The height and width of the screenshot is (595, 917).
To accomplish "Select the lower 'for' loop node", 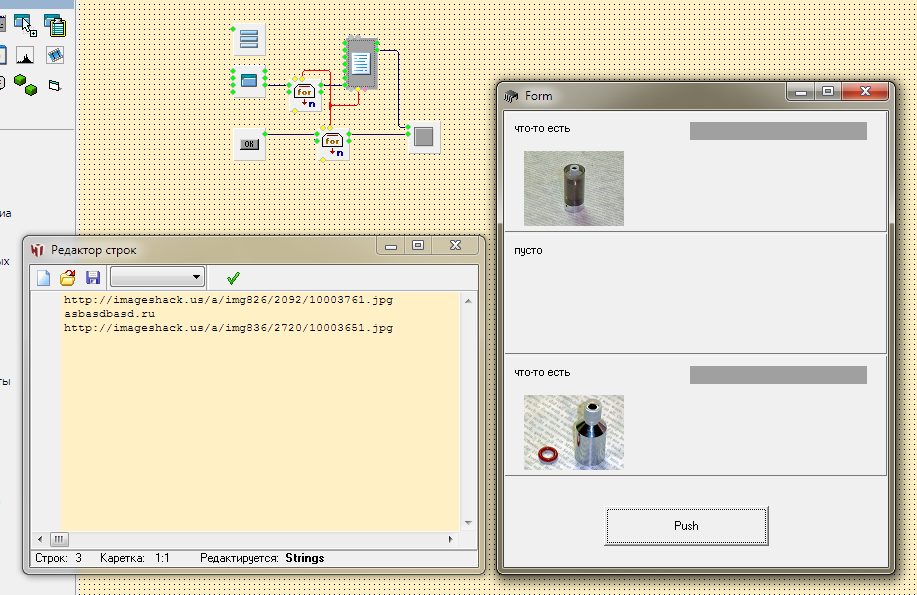I will (333, 142).
